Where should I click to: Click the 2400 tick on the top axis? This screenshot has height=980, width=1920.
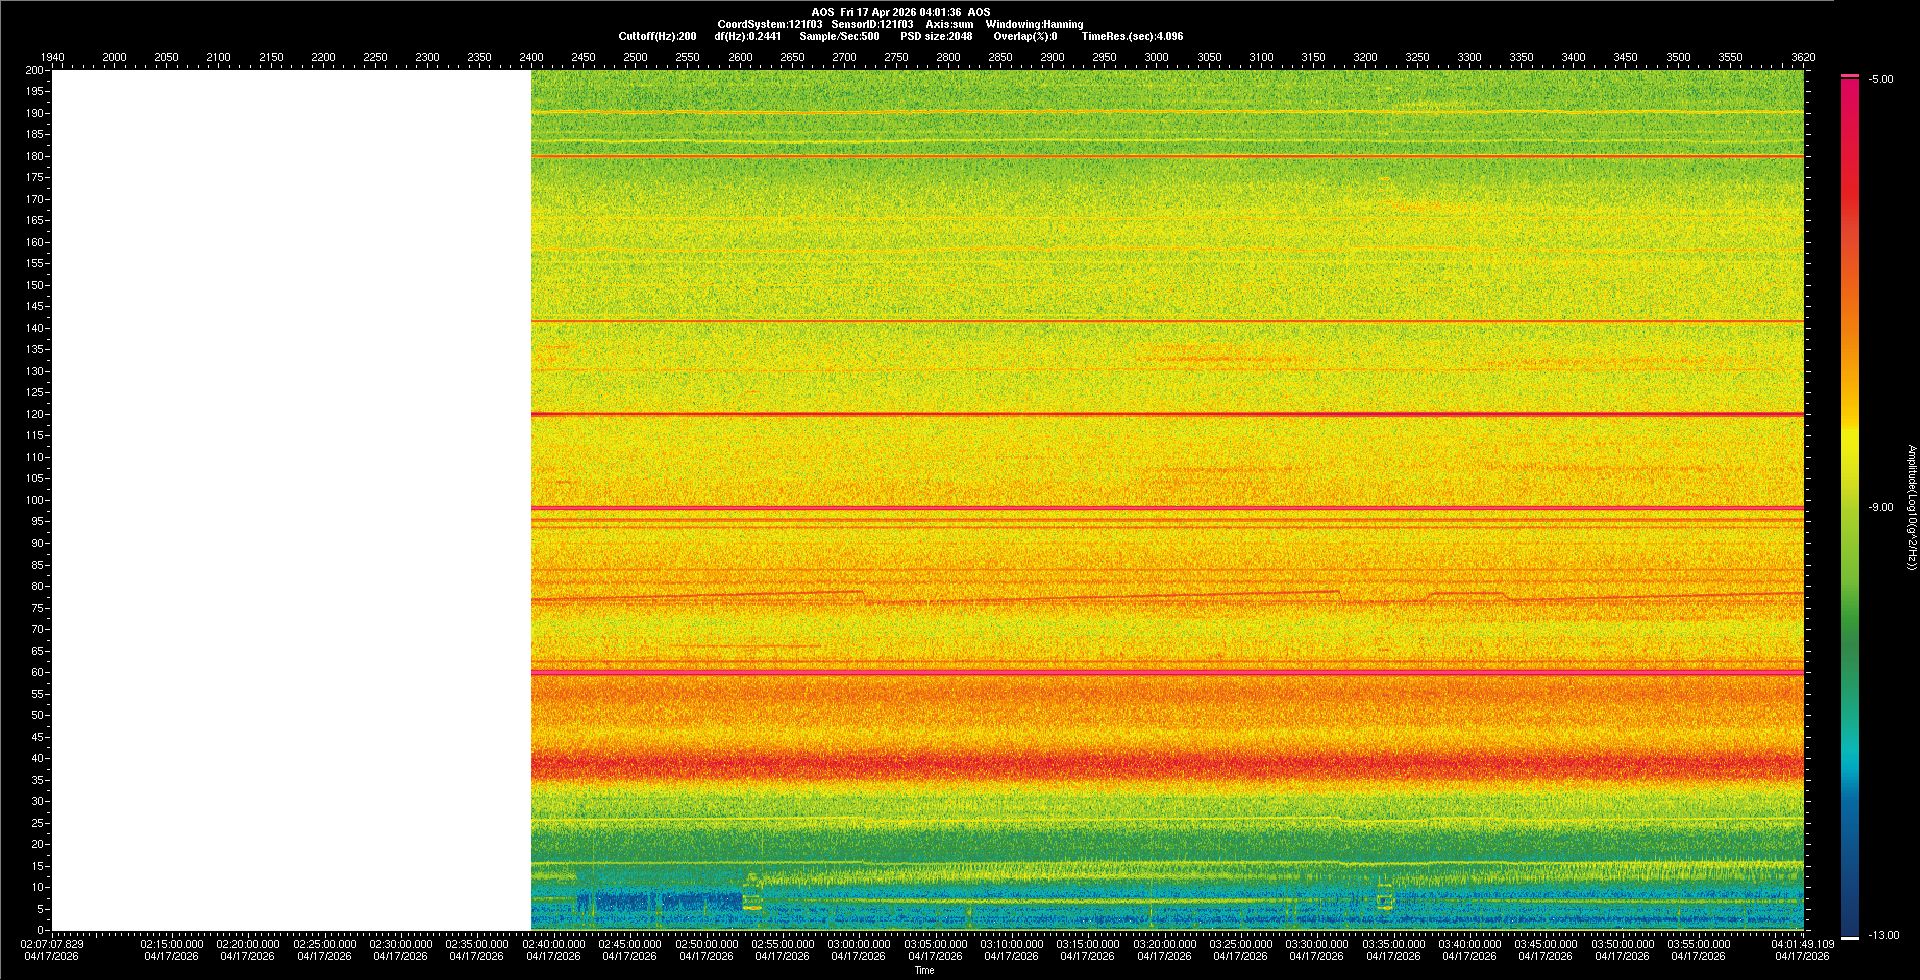[531, 57]
